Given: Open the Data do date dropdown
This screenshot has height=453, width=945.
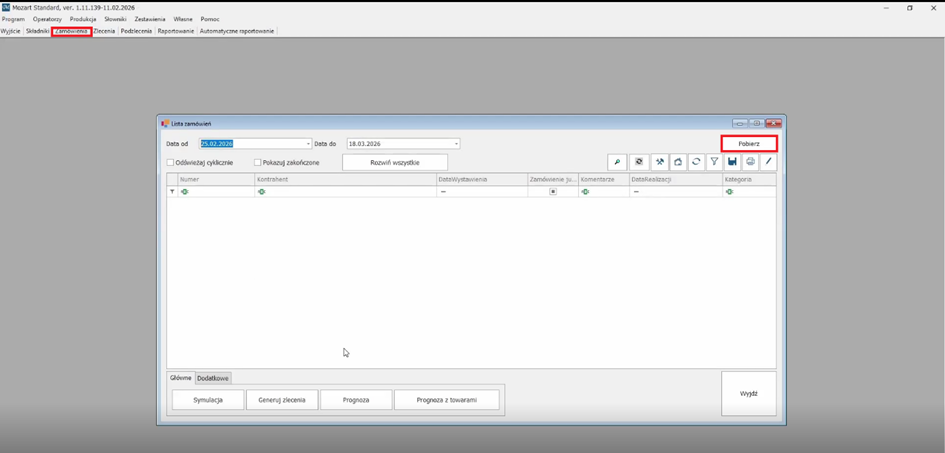Looking at the screenshot, I should click(x=456, y=144).
